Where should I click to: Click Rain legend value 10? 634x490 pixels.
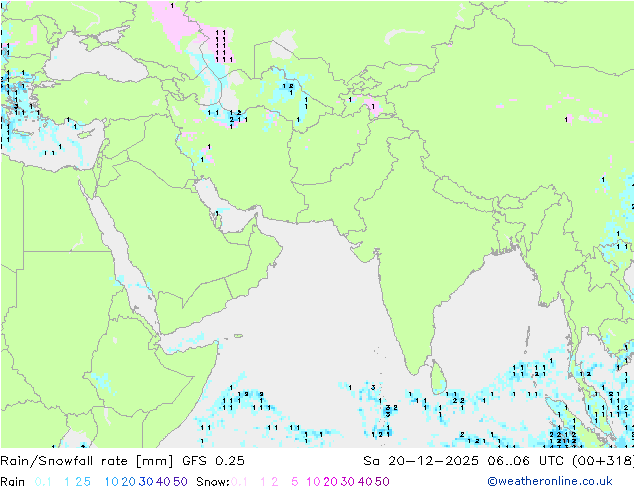click(112, 482)
